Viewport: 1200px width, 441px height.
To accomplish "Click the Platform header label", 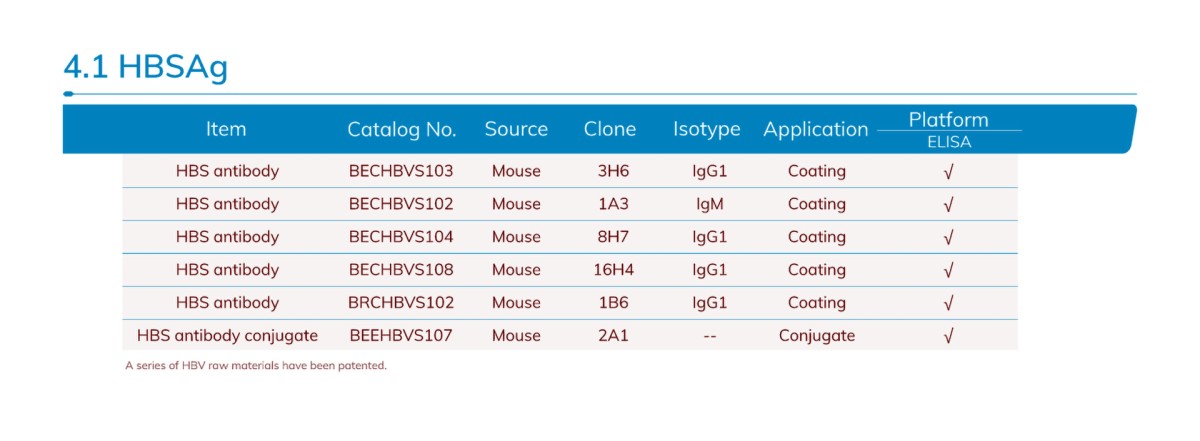I will [948, 120].
